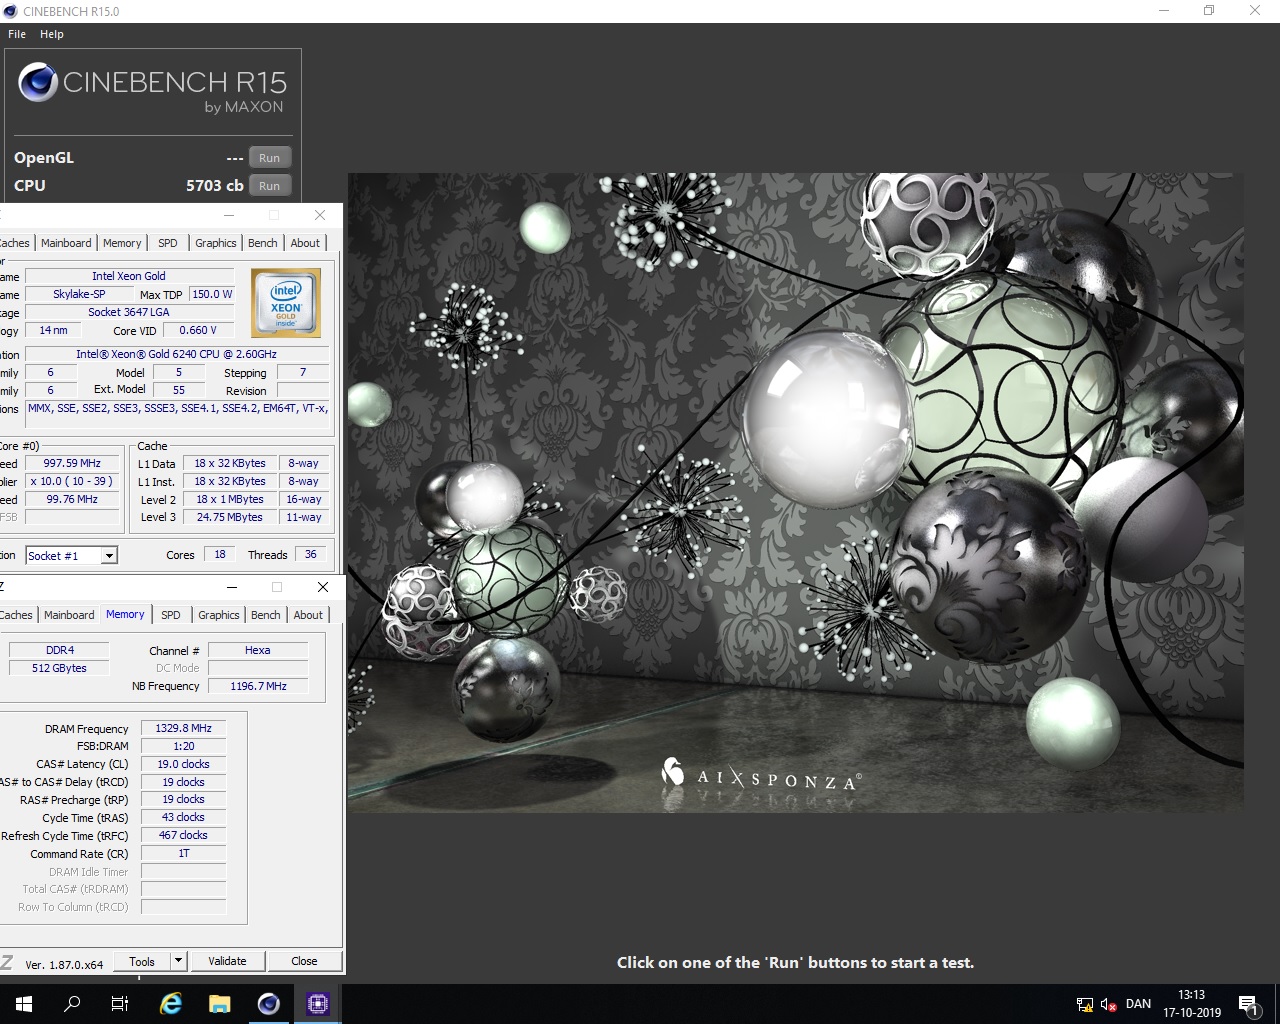This screenshot has height=1024, width=1280.
Task: Open the Windows Start menu
Action: click(x=24, y=1004)
